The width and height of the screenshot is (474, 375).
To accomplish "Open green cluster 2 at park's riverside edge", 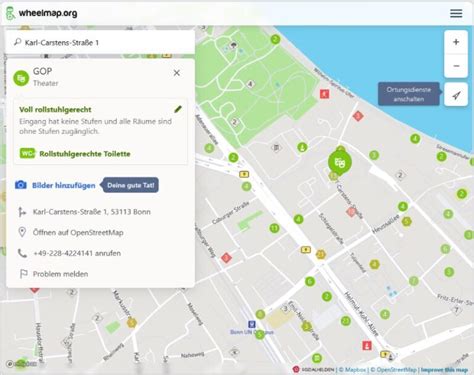I will [275, 39].
